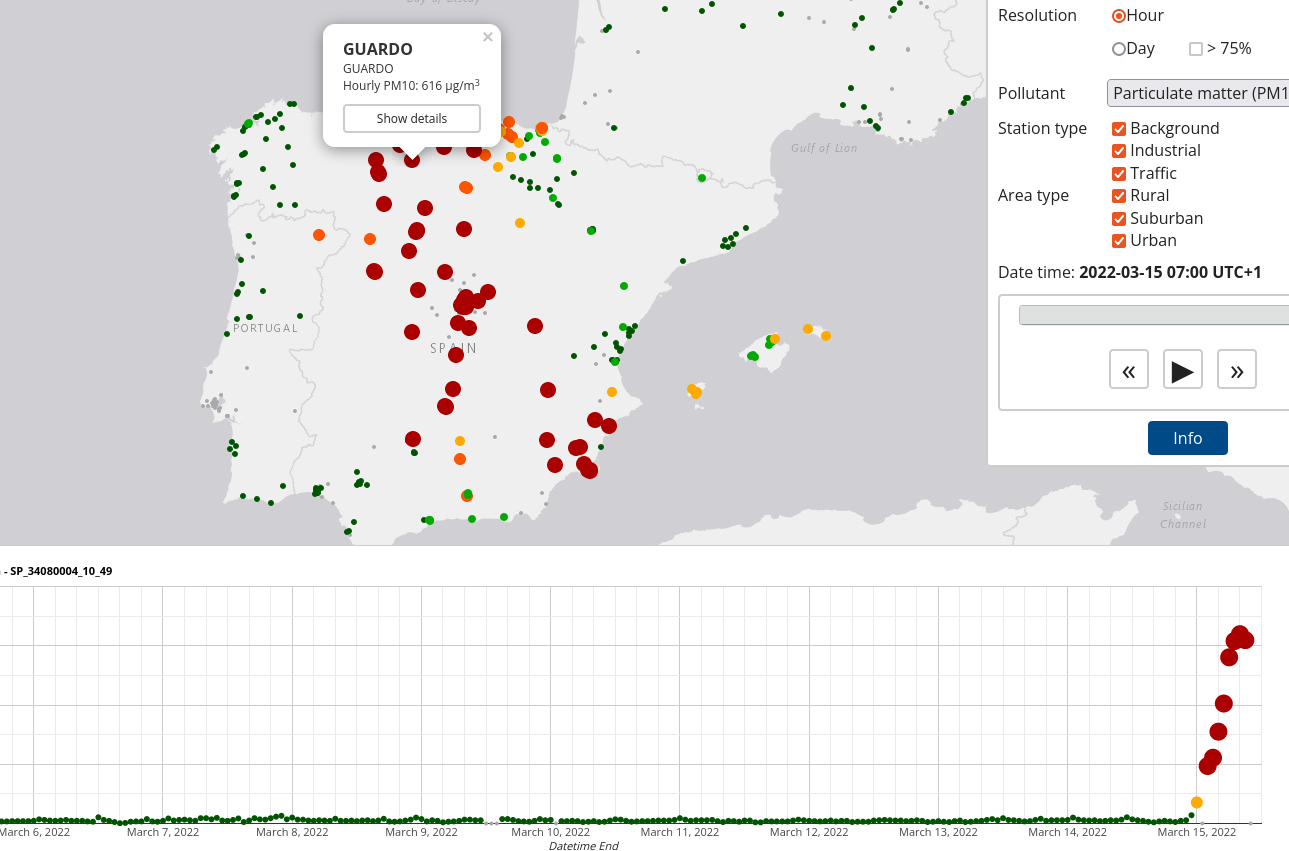This screenshot has width=1289, height=851.
Task: Open the Pollutant dropdown
Action: 1198,93
